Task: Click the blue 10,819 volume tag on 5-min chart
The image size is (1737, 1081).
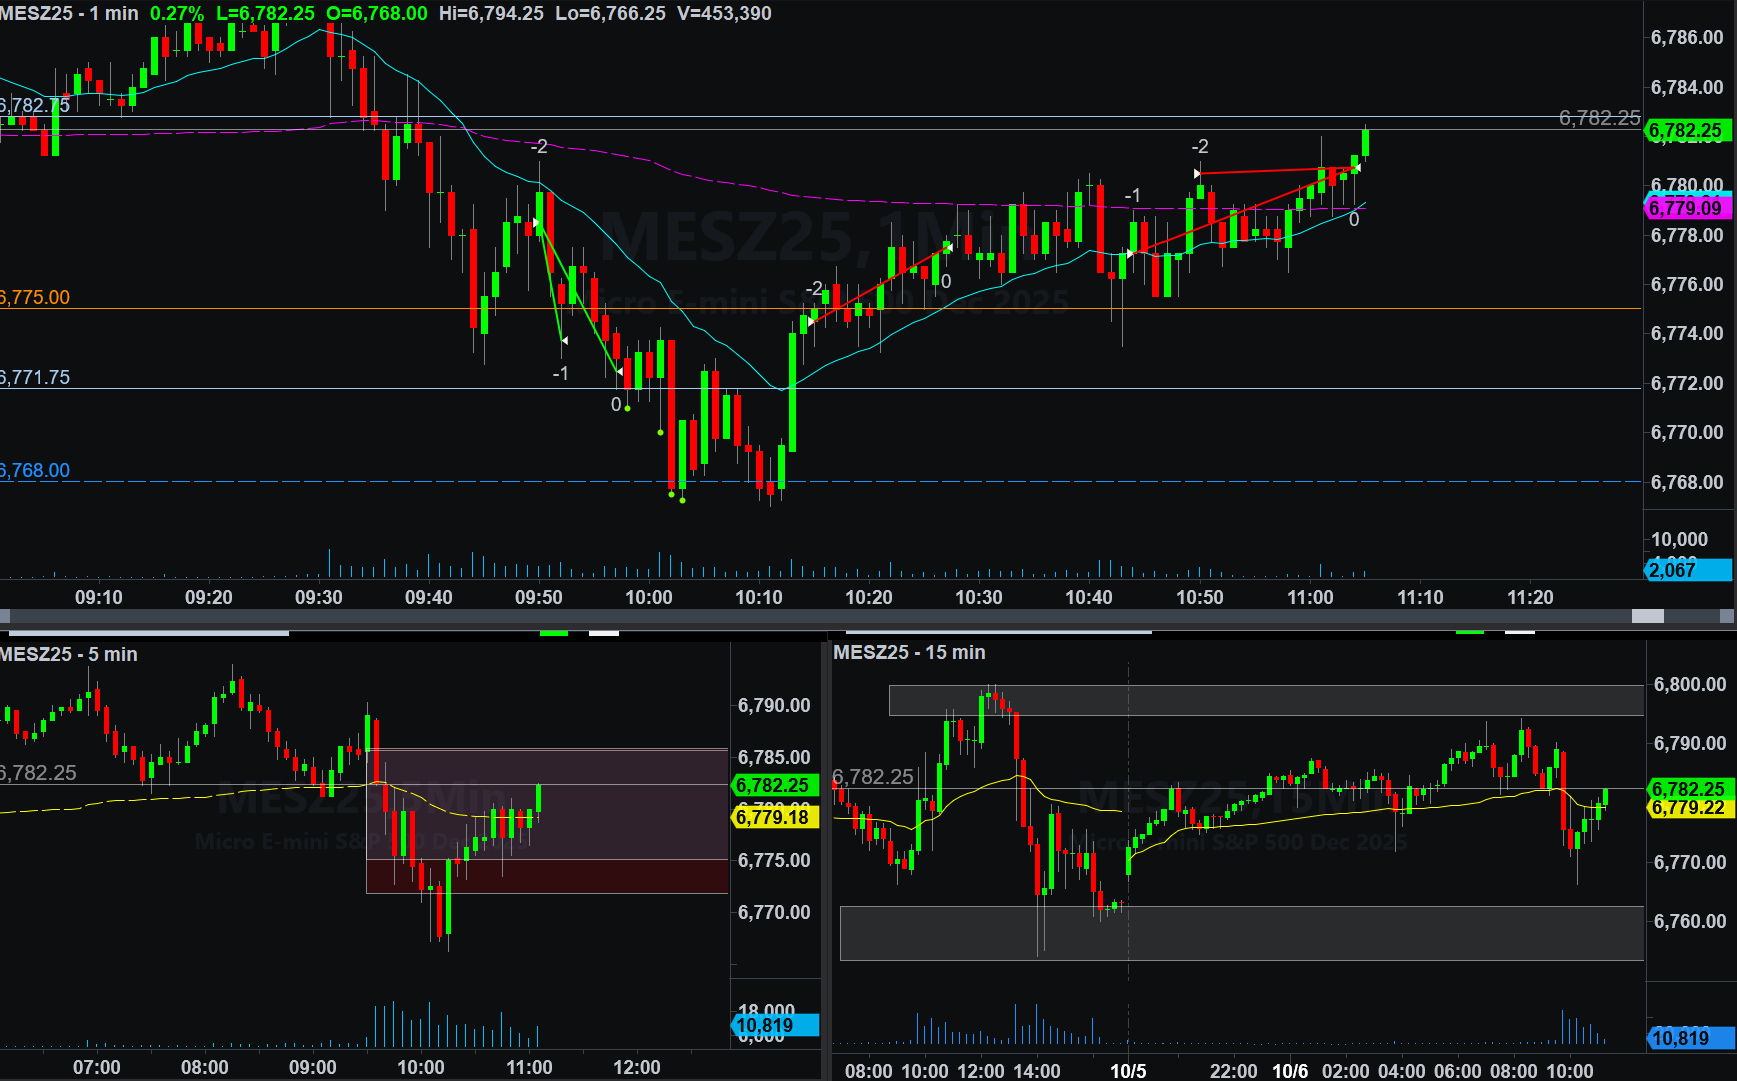Action: 773,1025
